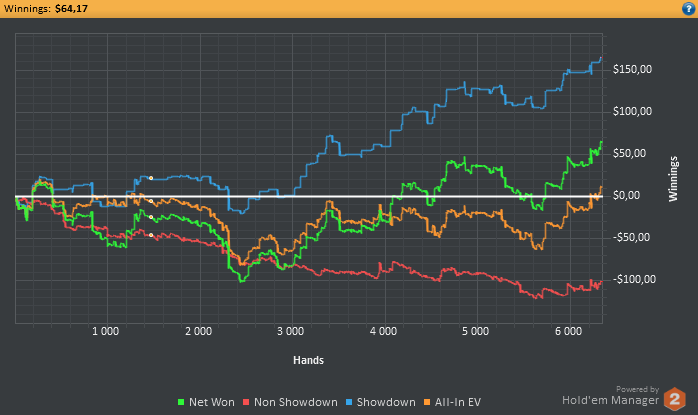Click the Powered by text
The height and width of the screenshot is (415, 698).
tap(637, 389)
